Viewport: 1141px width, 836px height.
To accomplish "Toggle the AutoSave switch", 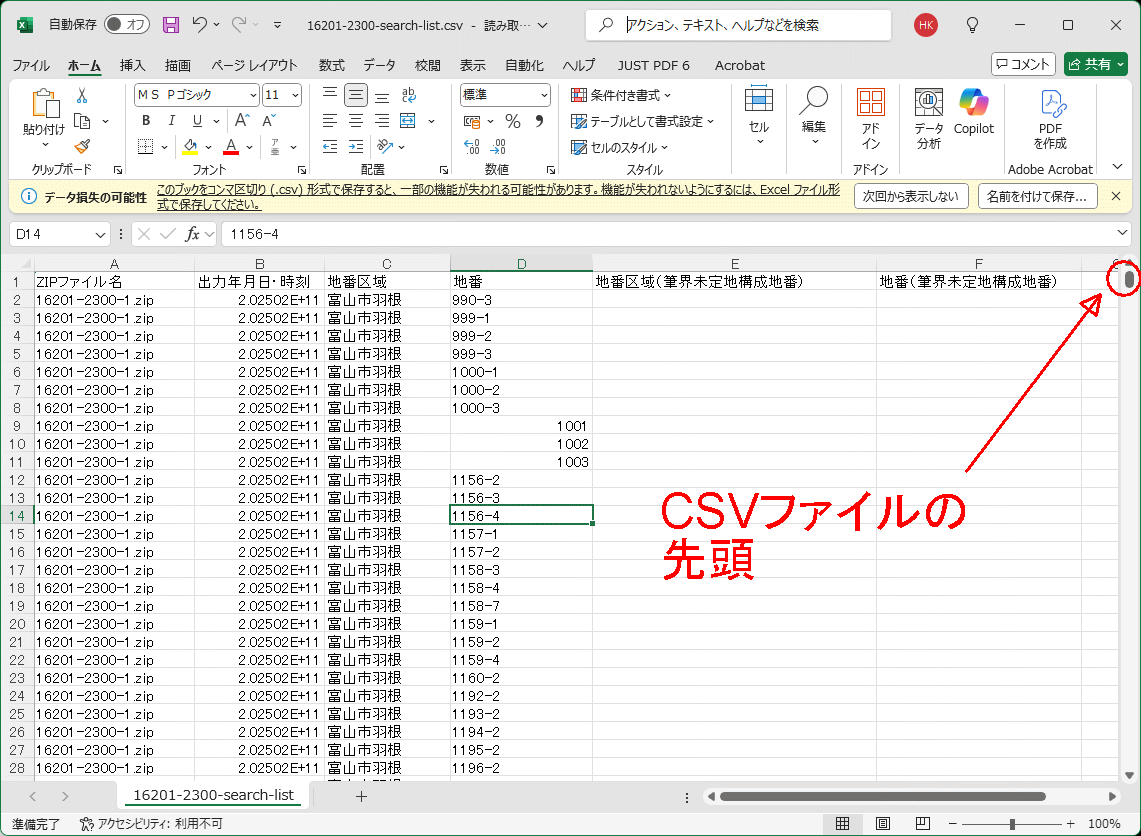I will pos(127,24).
